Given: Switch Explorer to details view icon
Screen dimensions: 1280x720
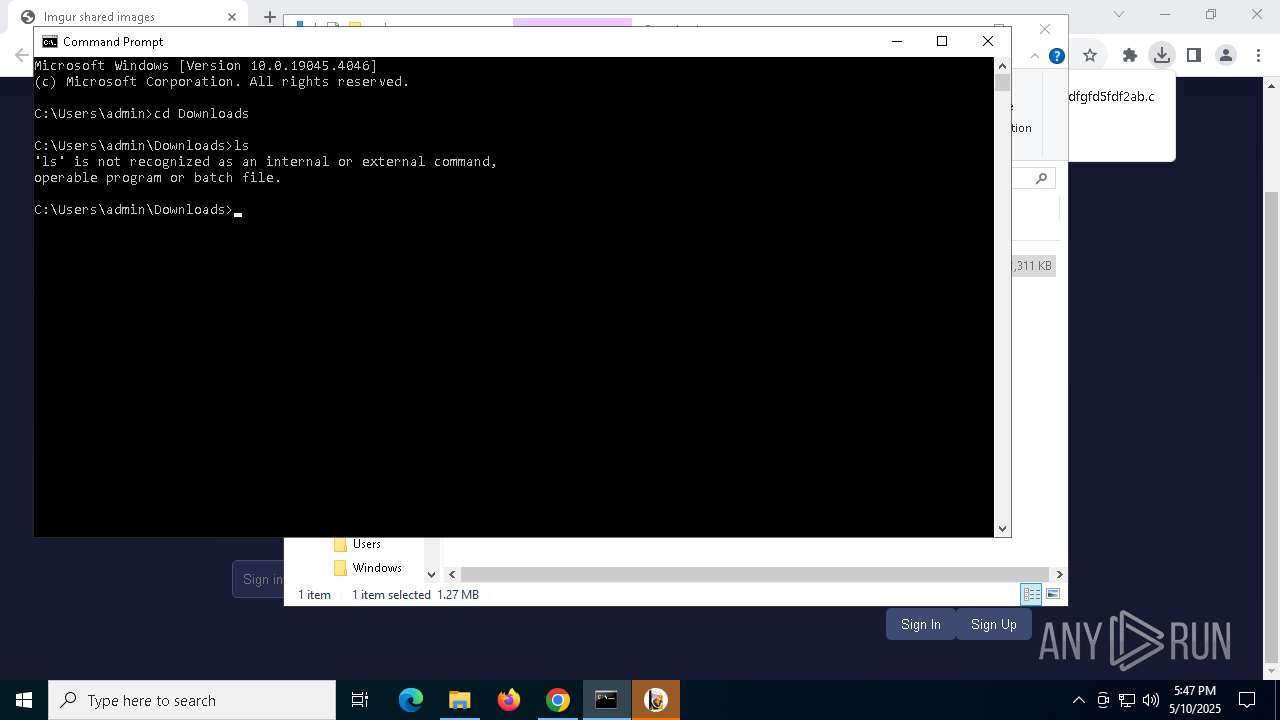Looking at the screenshot, I should coord(1031,594).
